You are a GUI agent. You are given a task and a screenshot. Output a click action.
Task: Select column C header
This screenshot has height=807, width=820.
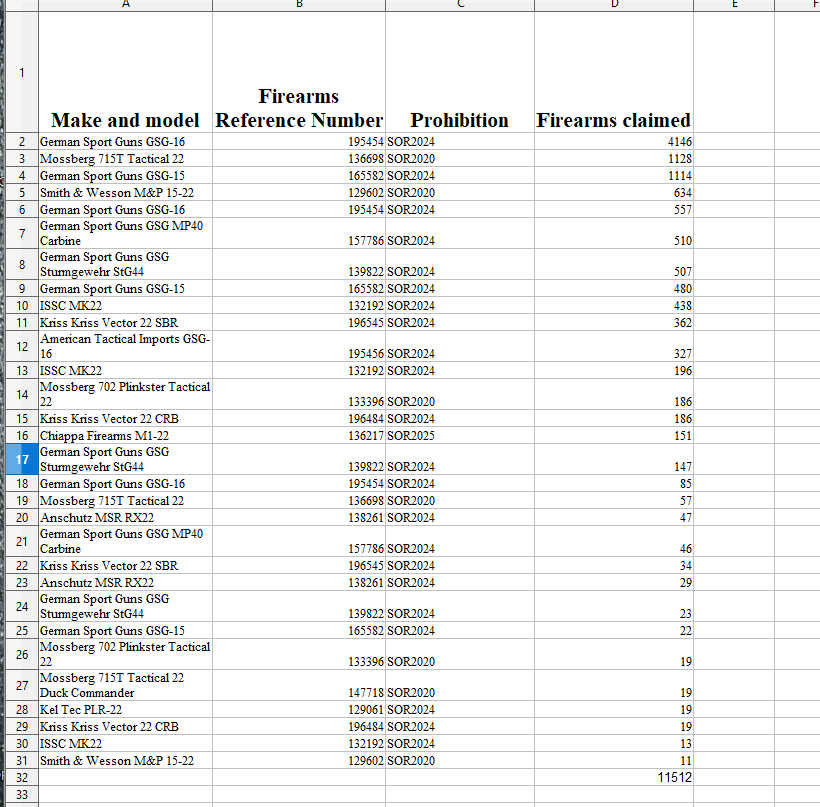click(x=460, y=5)
